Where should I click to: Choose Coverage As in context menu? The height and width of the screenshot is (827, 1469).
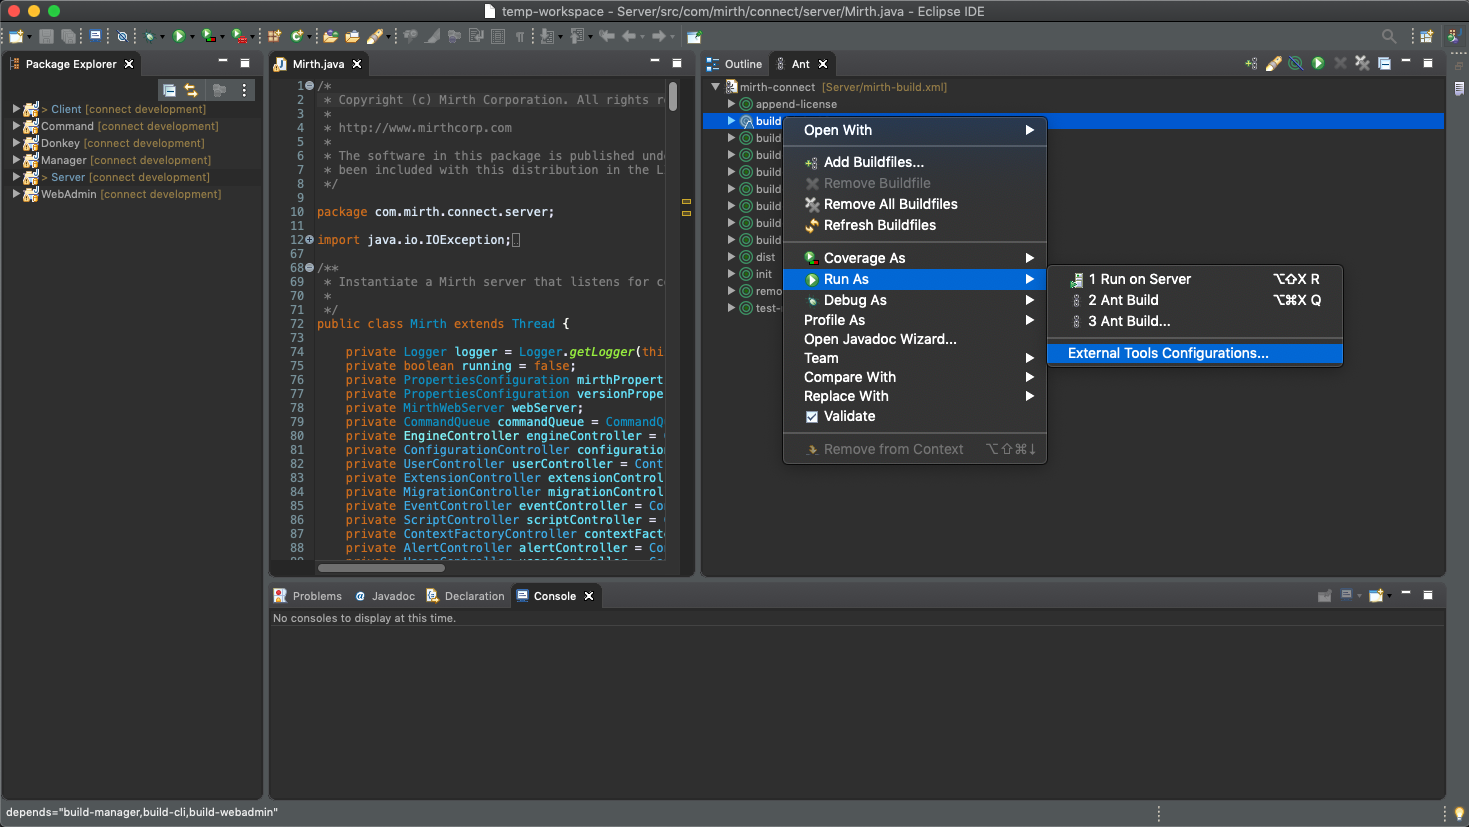coord(915,258)
